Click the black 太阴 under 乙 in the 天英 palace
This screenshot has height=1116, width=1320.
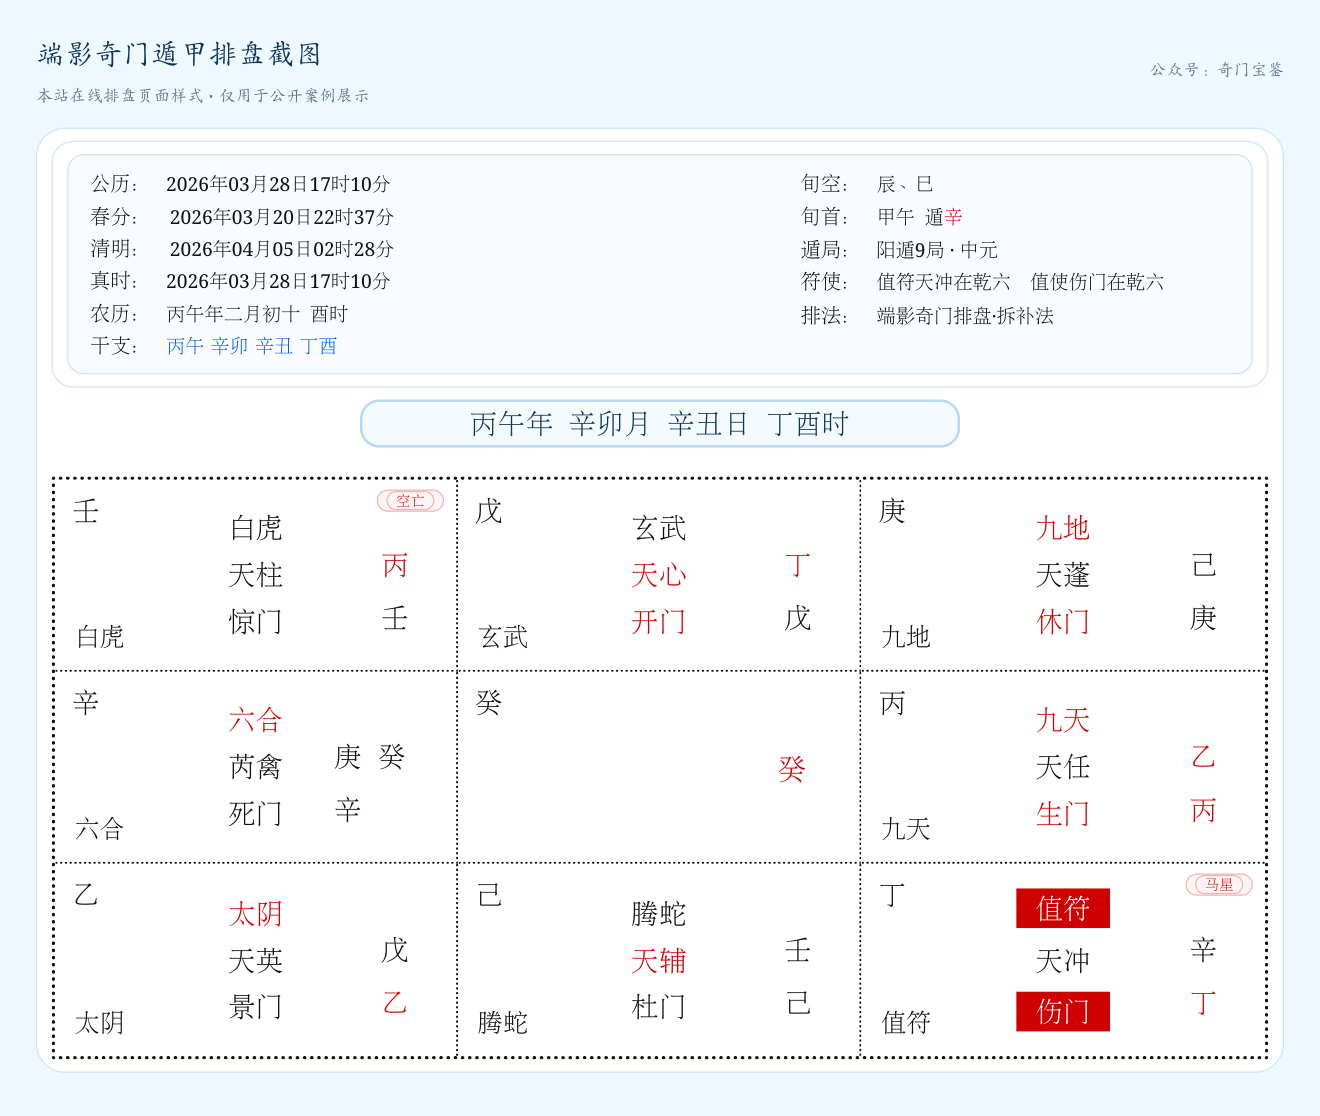coord(100,1023)
